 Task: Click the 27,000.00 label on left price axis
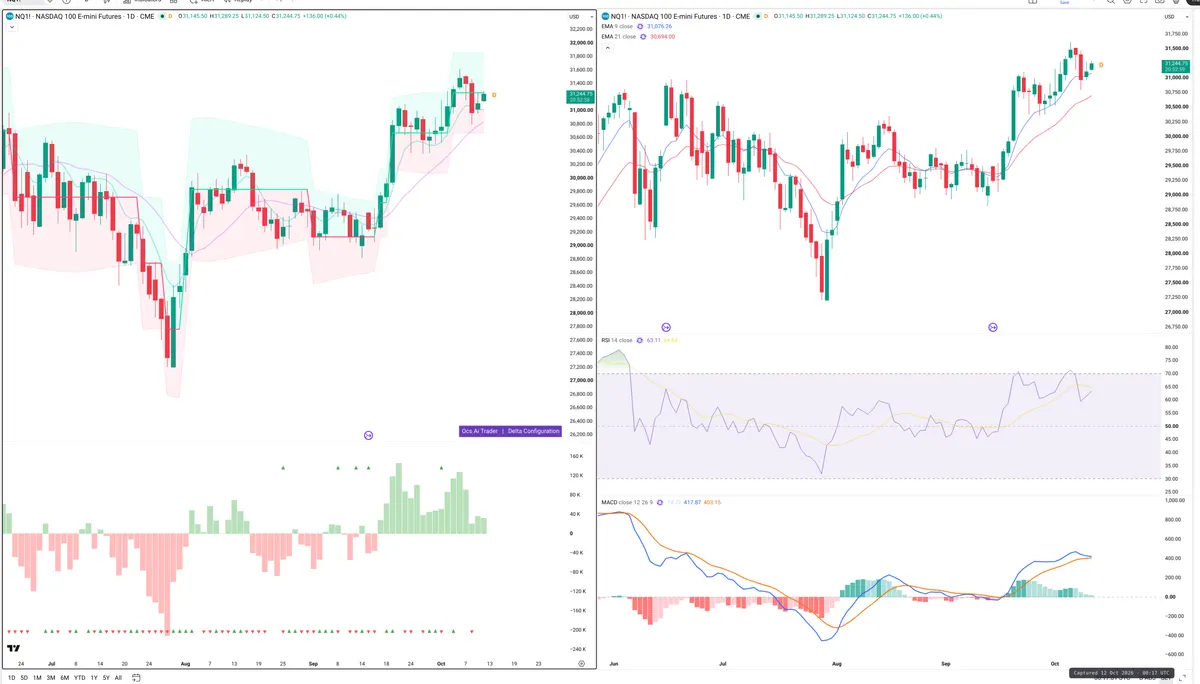pyautogui.click(x=581, y=380)
